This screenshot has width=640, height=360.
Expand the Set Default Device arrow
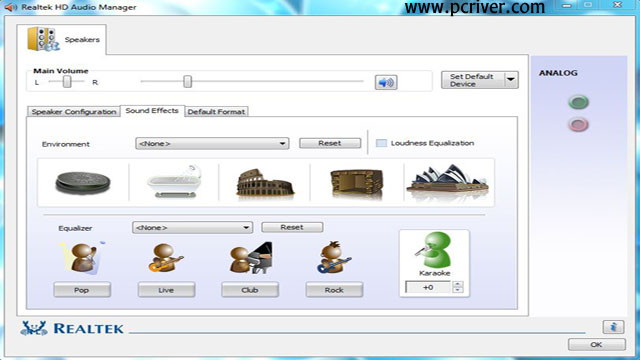tap(511, 80)
